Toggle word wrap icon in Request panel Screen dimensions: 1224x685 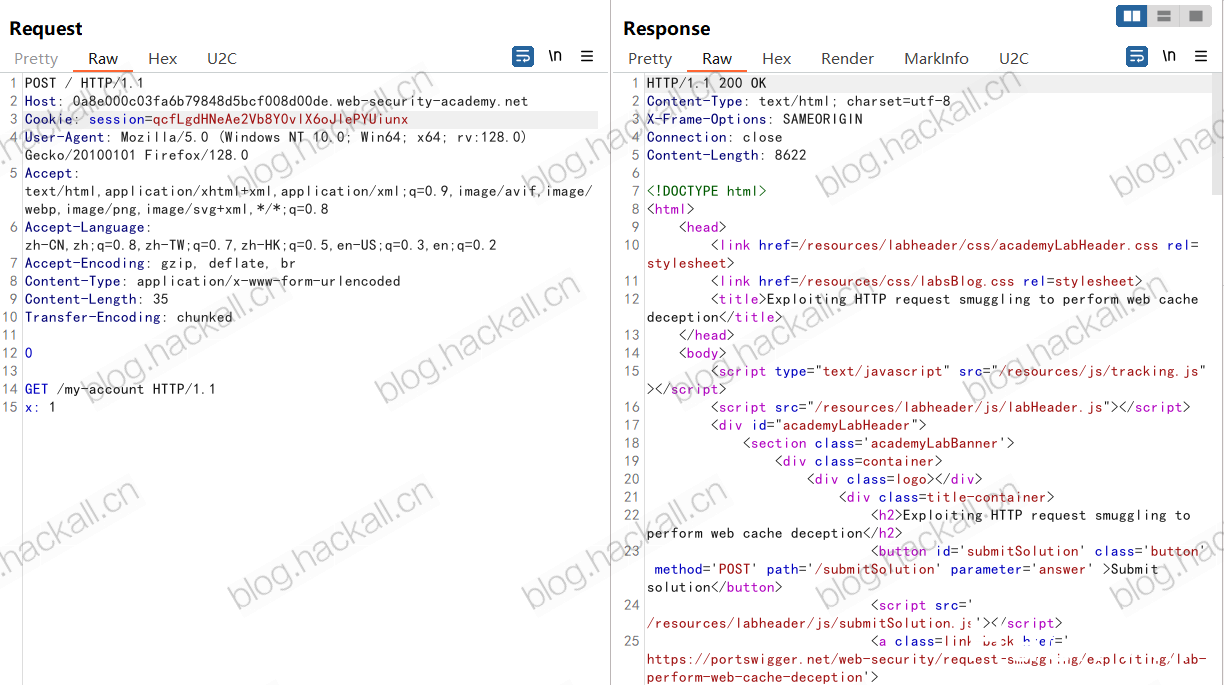(523, 57)
